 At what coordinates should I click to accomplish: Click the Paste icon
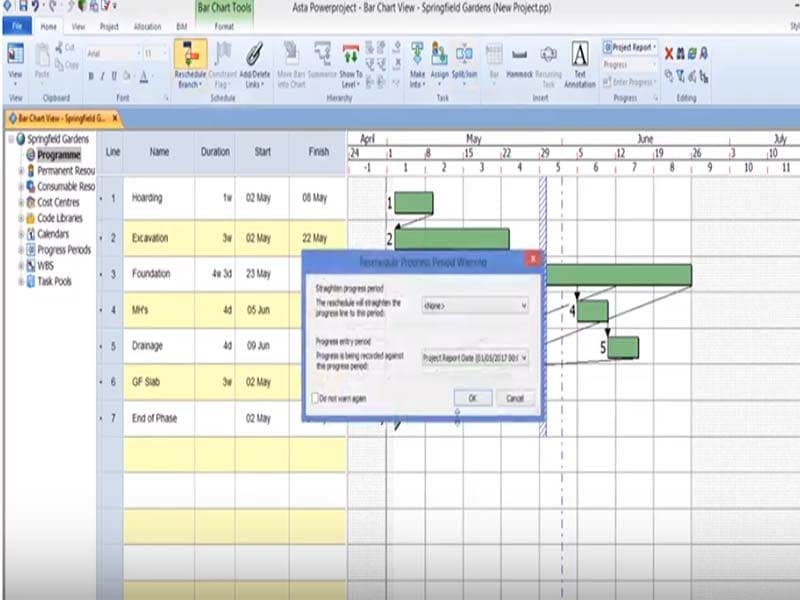pos(42,55)
